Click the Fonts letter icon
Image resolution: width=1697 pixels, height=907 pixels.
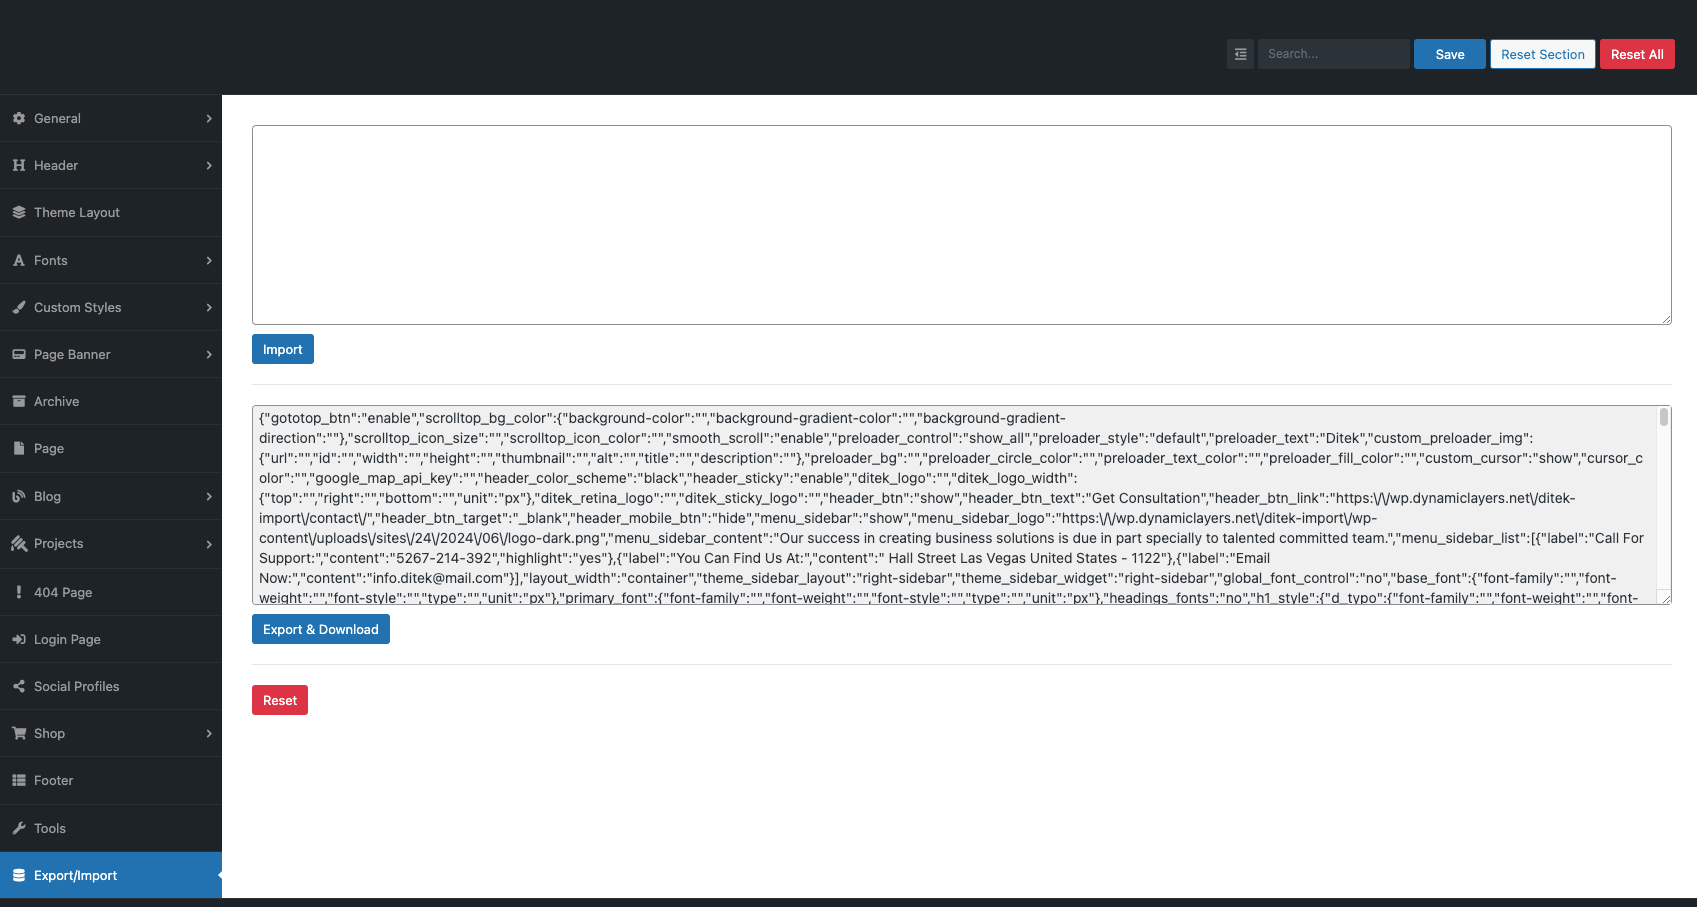[x=19, y=260]
